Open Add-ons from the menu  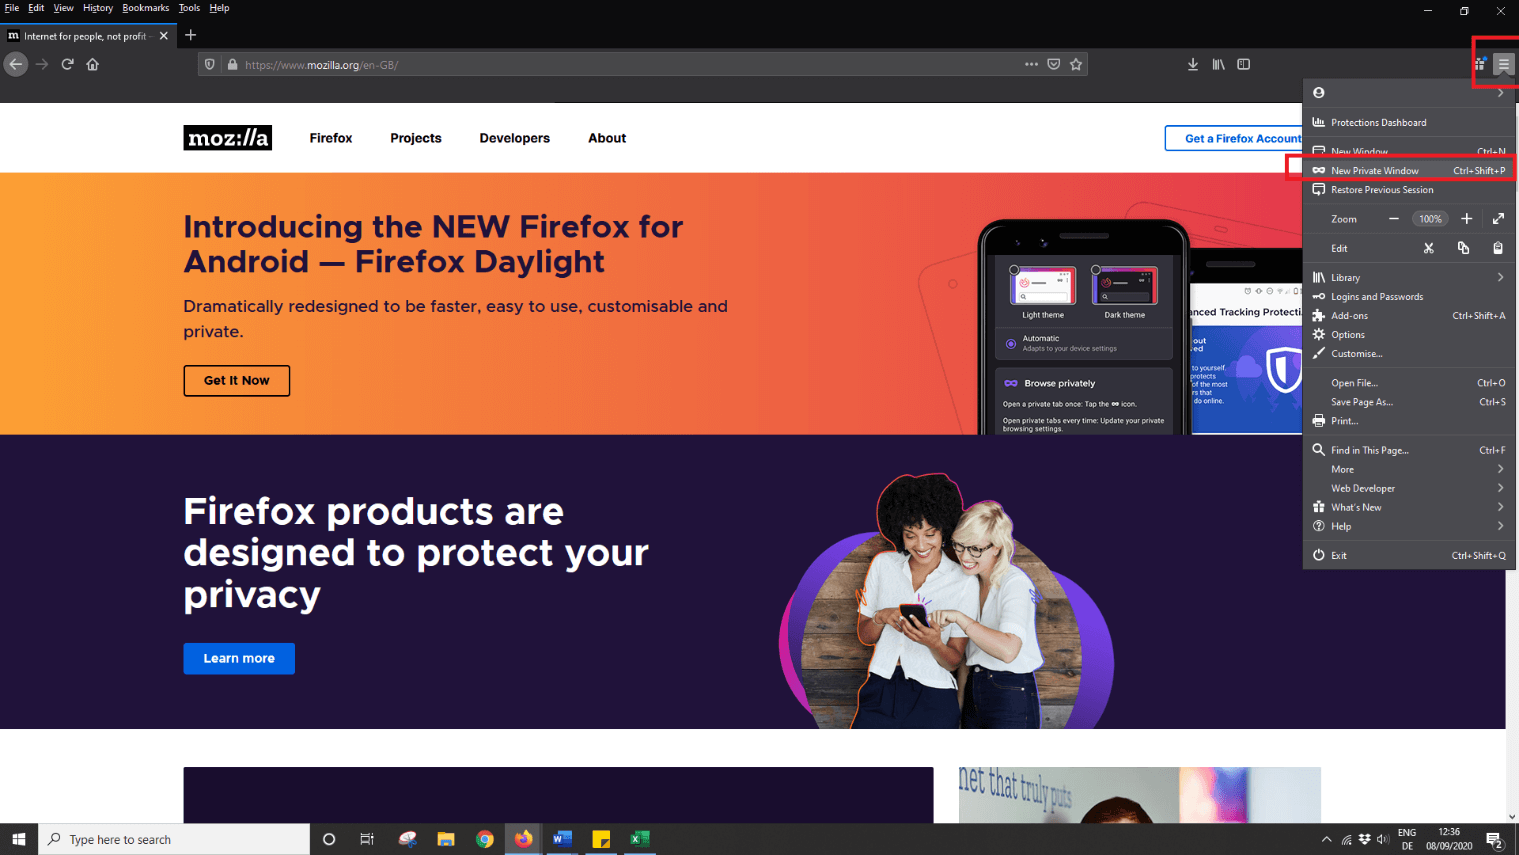point(1409,316)
